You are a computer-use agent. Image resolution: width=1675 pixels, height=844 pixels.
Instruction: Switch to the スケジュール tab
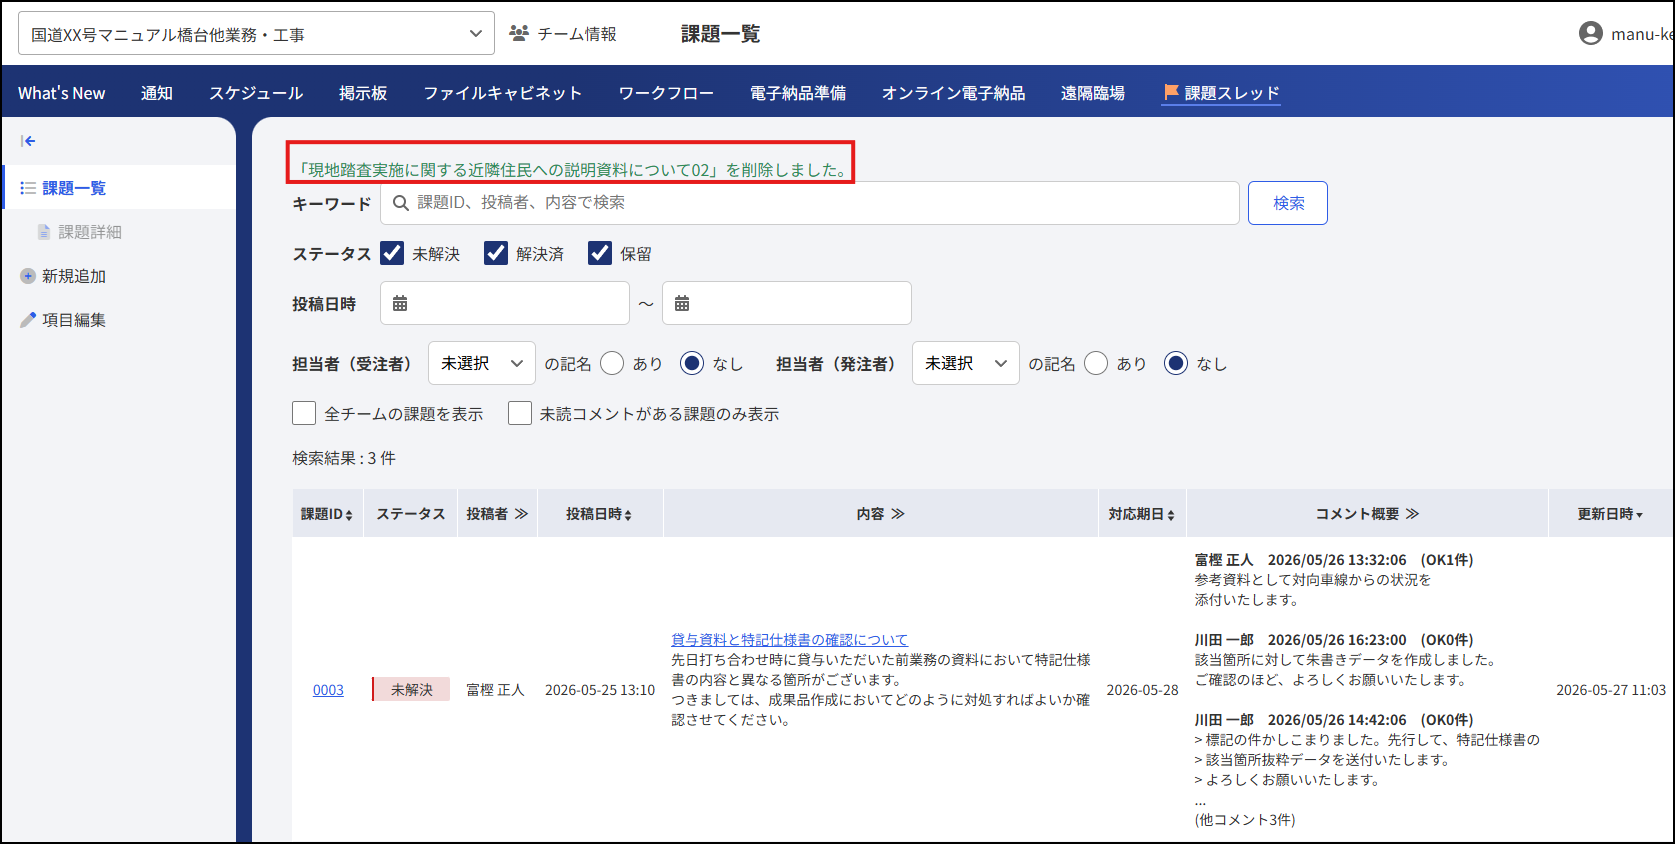coord(256,93)
